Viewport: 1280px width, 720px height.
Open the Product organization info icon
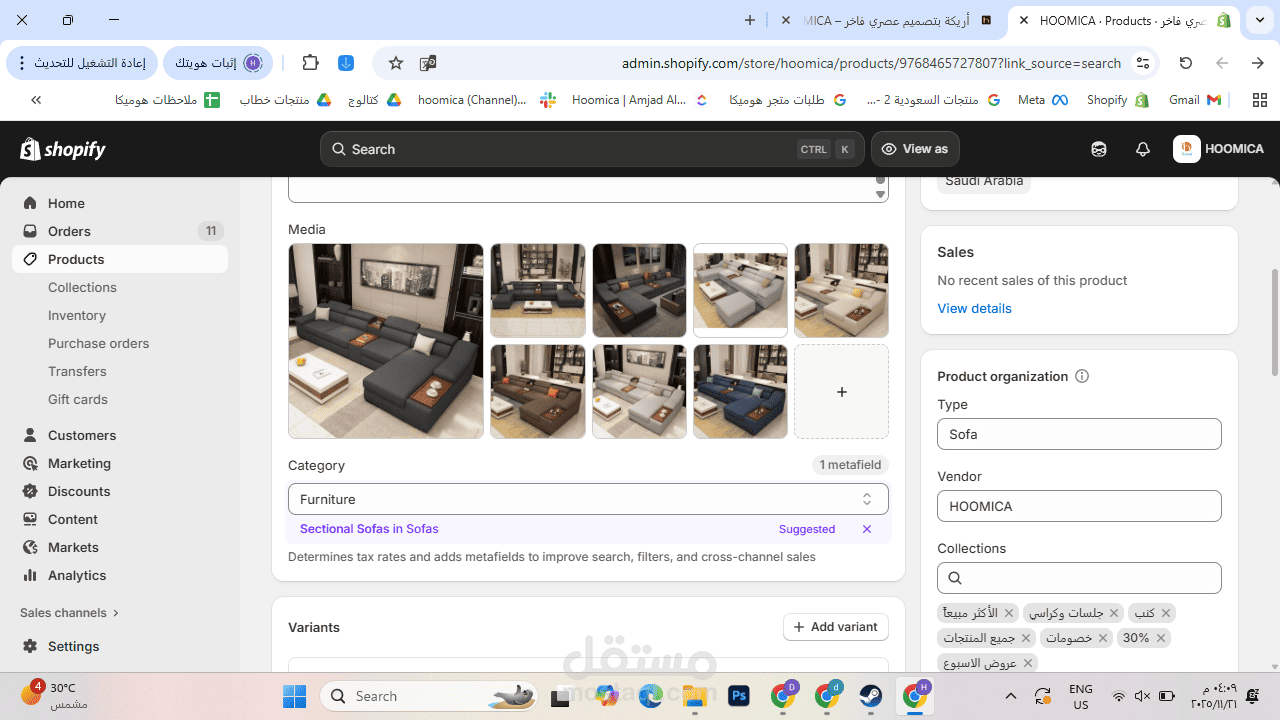tap(1082, 376)
